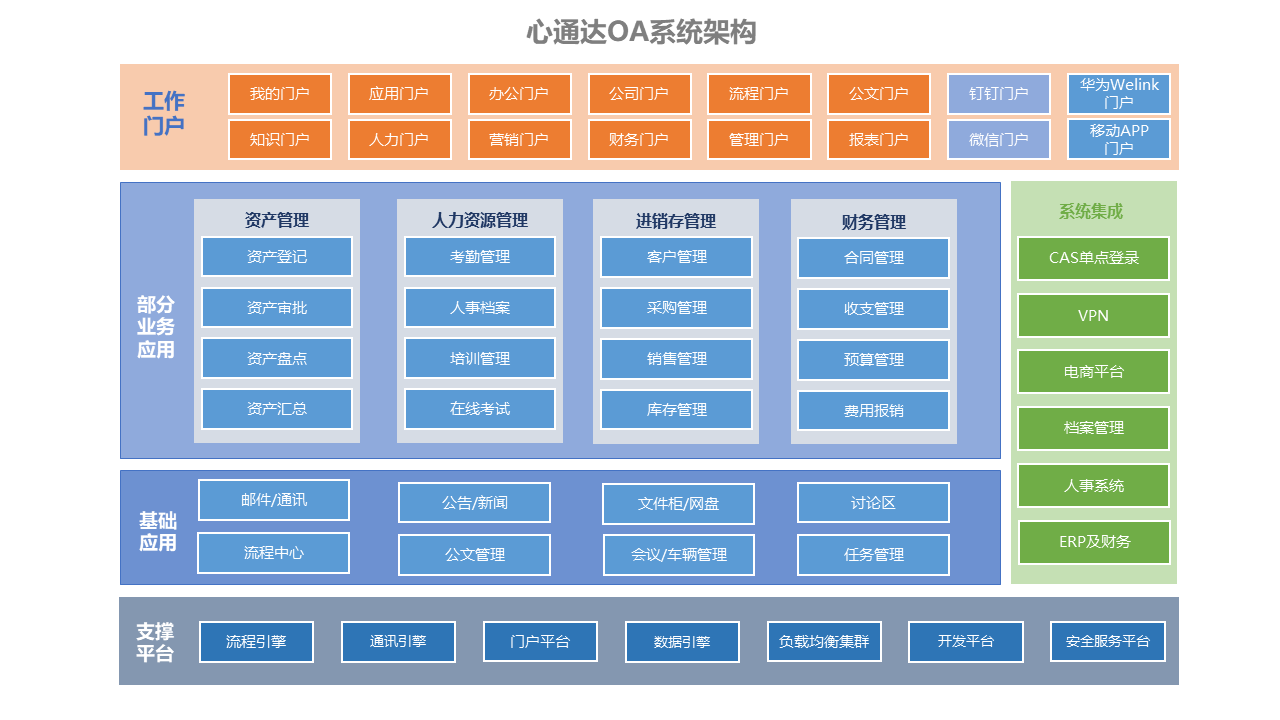The width and height of the screenshot is (1280, 720).
Task: Click the ERP及财务 box
Action: [x=1094, y=542]
